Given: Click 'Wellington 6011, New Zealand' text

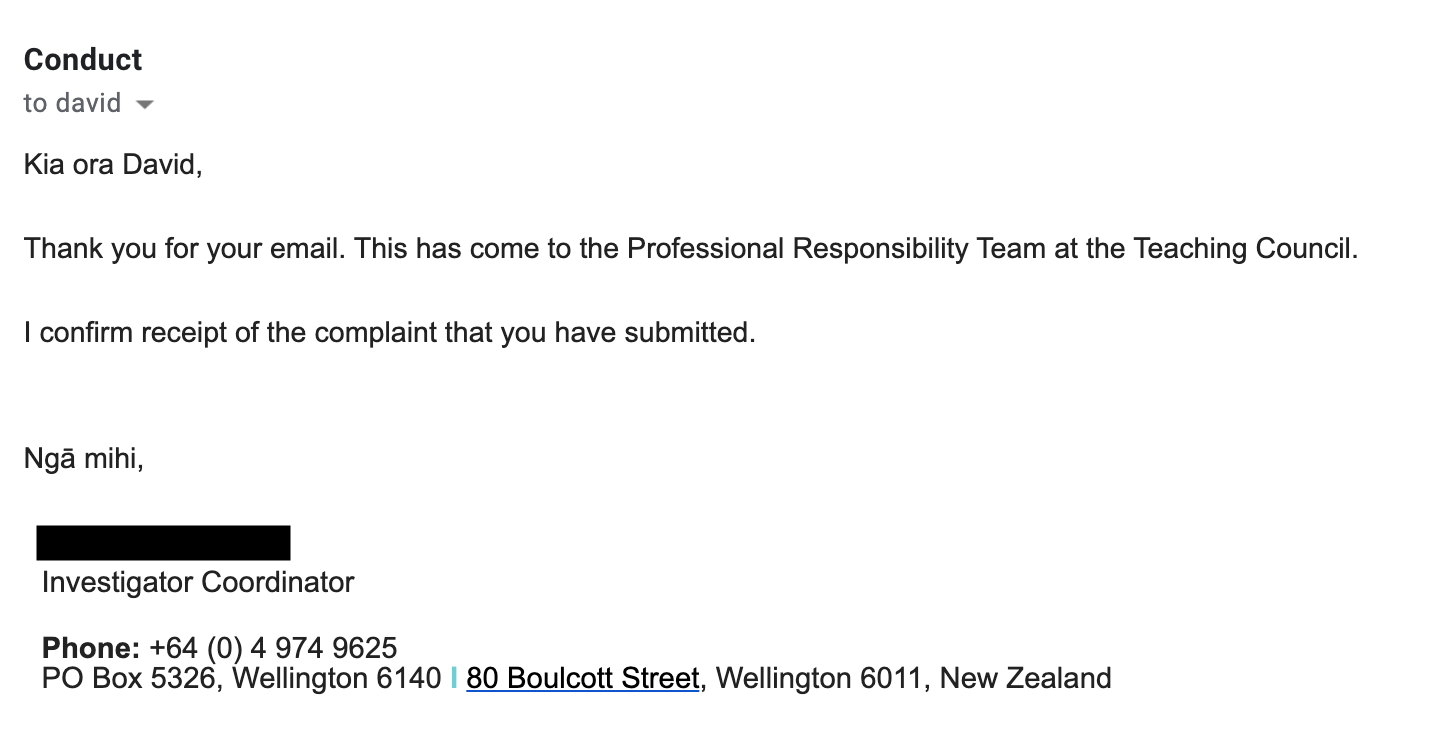Looking at the screenshot, I should 914,679.
